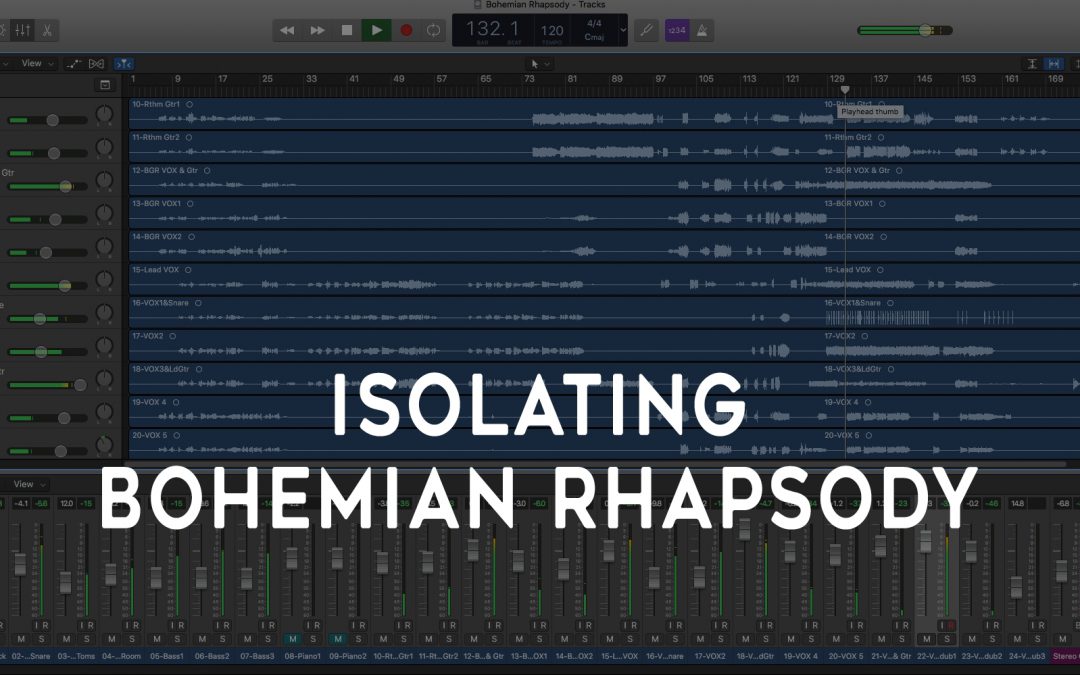The height and width of the screenshot is (675, 1080).
Task: Select the 23-V...dub2 channel name label
Action: (982, 656)
